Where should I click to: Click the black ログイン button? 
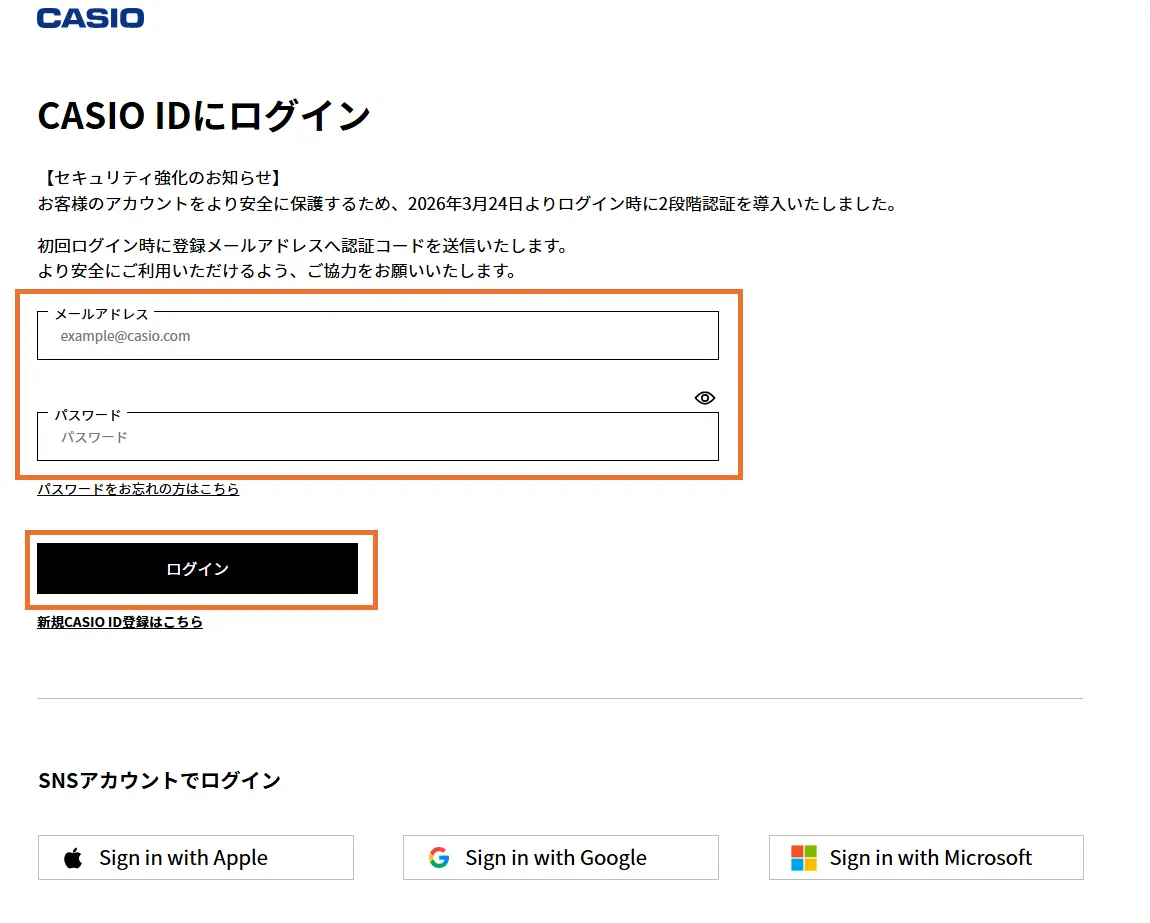point(197,569)
